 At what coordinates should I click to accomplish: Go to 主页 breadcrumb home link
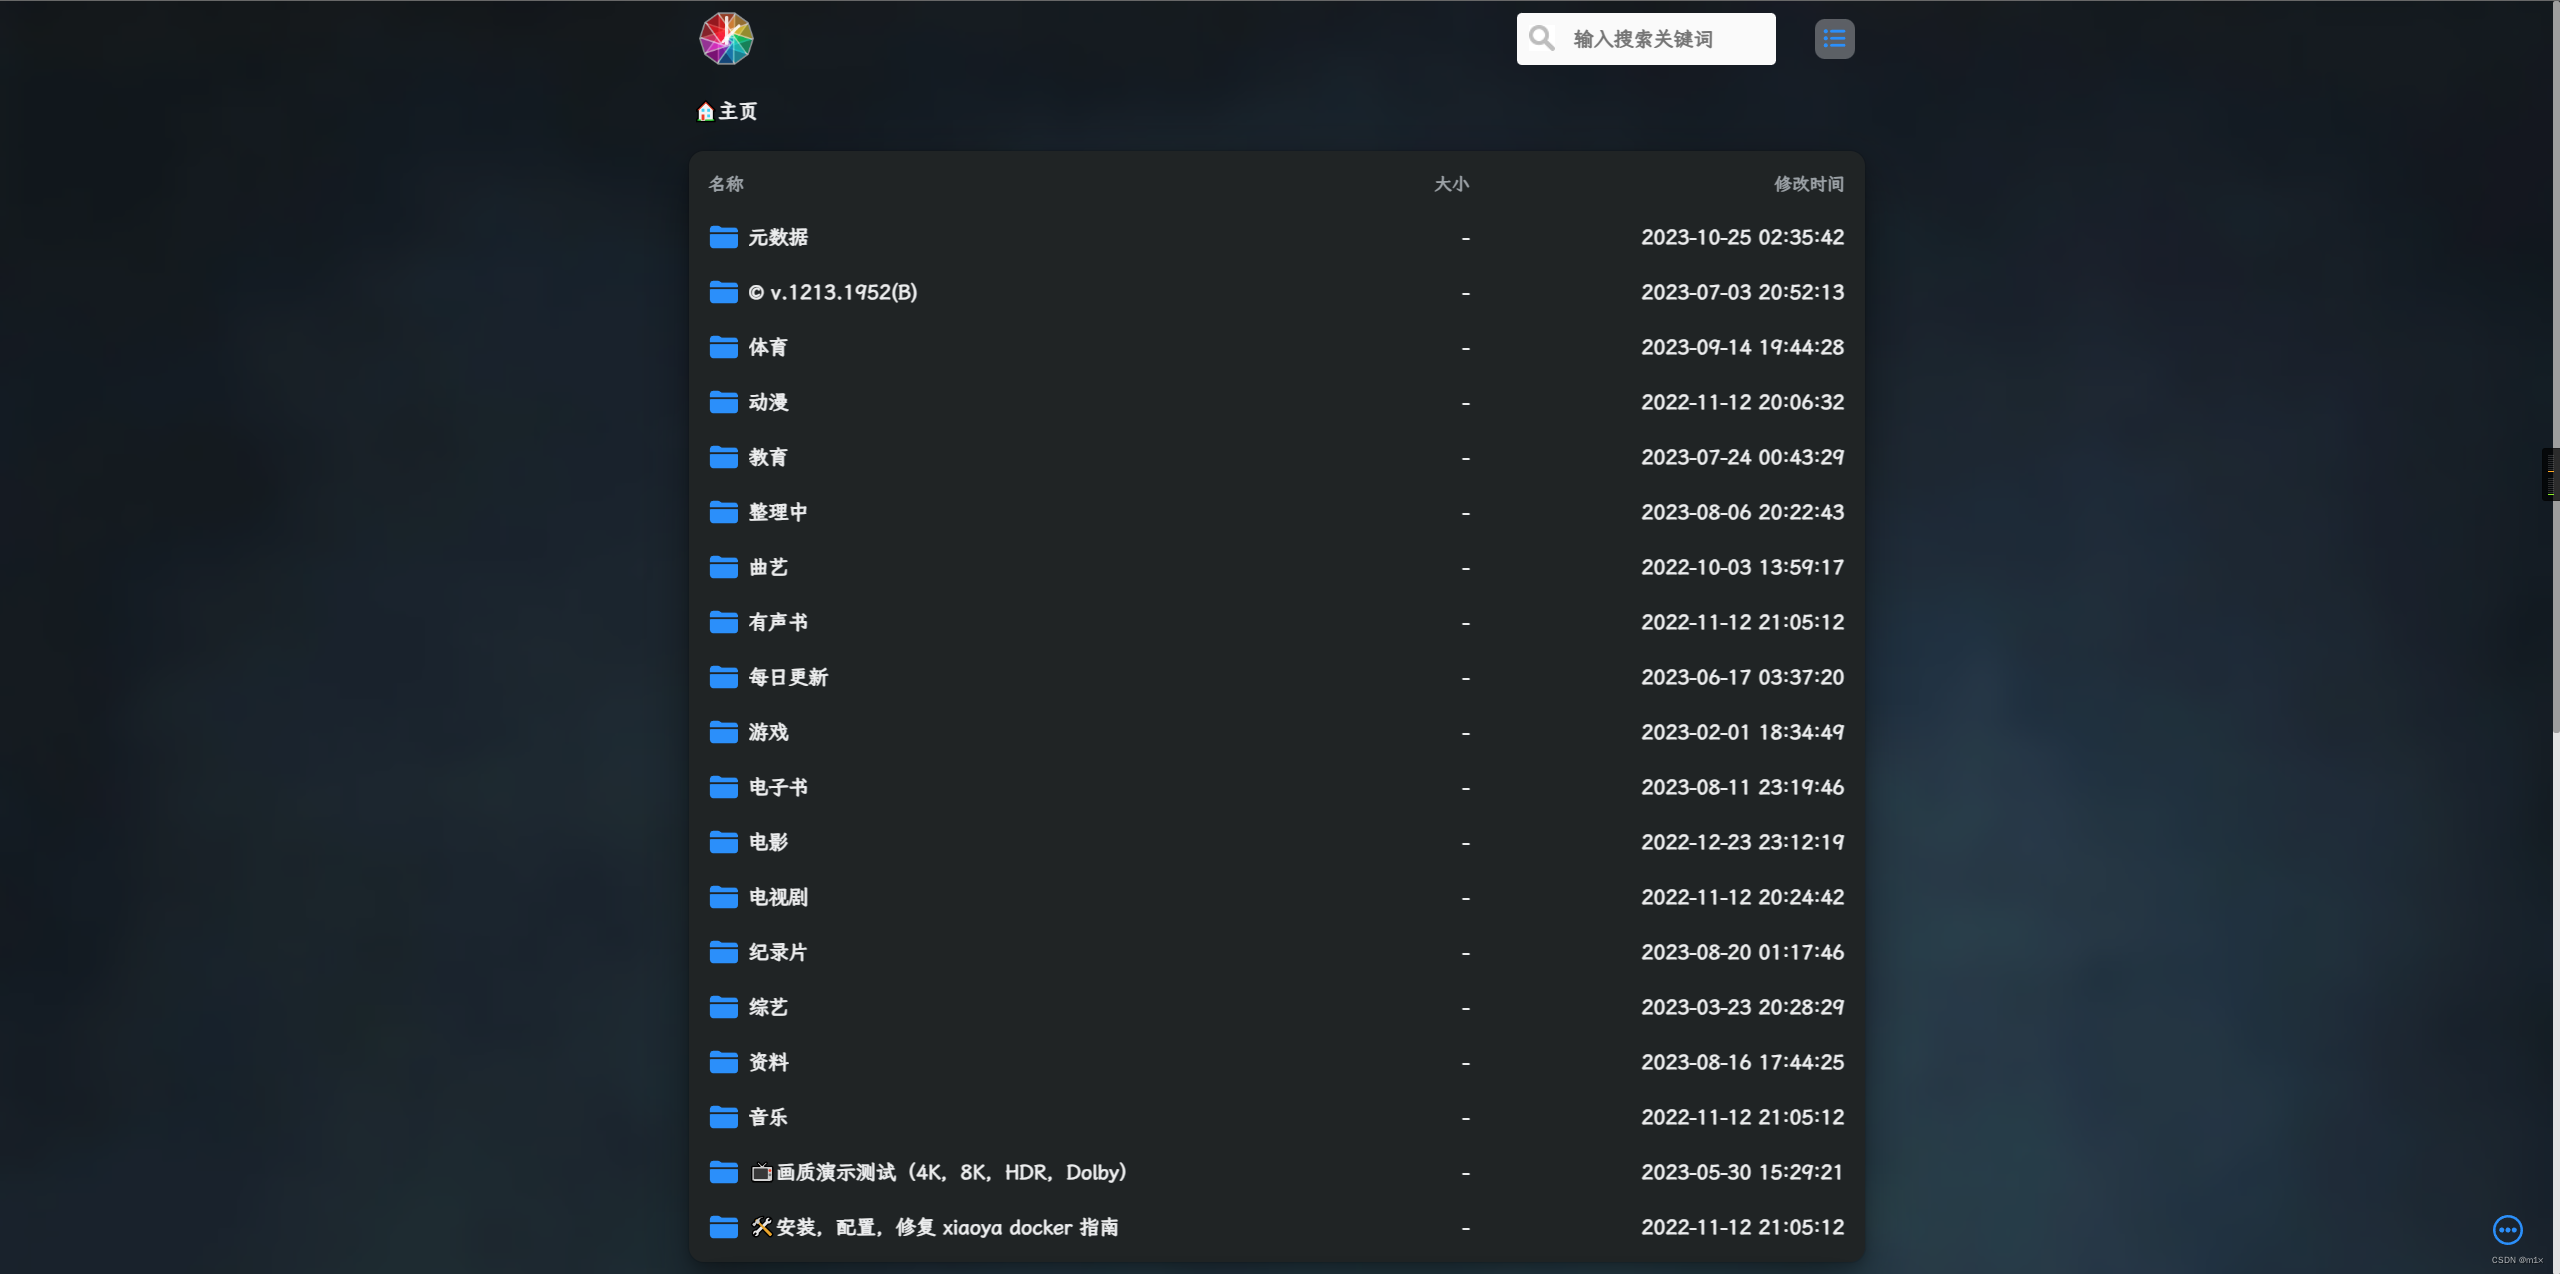(x=728, y=111)
